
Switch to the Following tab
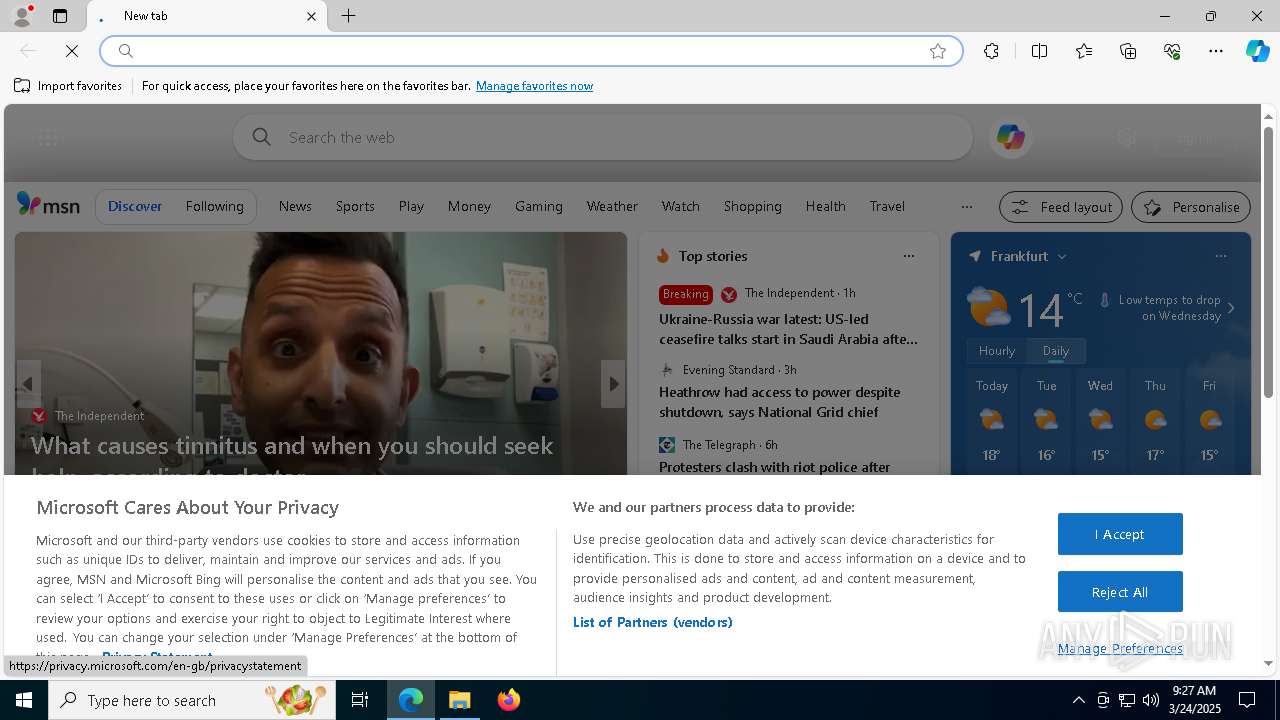(x=214, y=206)
